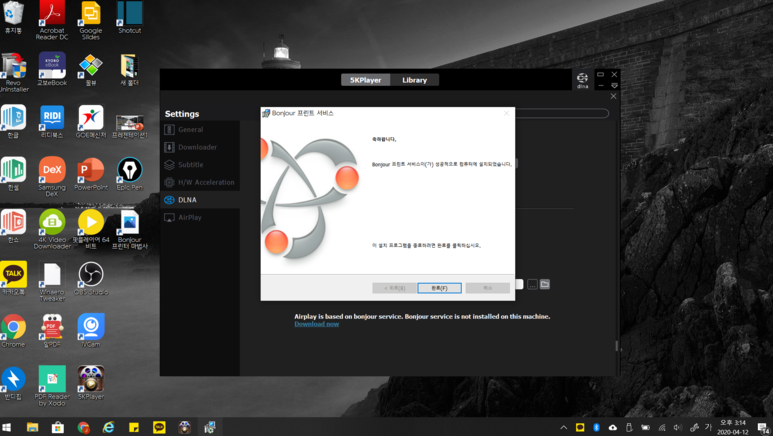
Task: Open General settings in the sidebar
Action: tap(200, 130)
